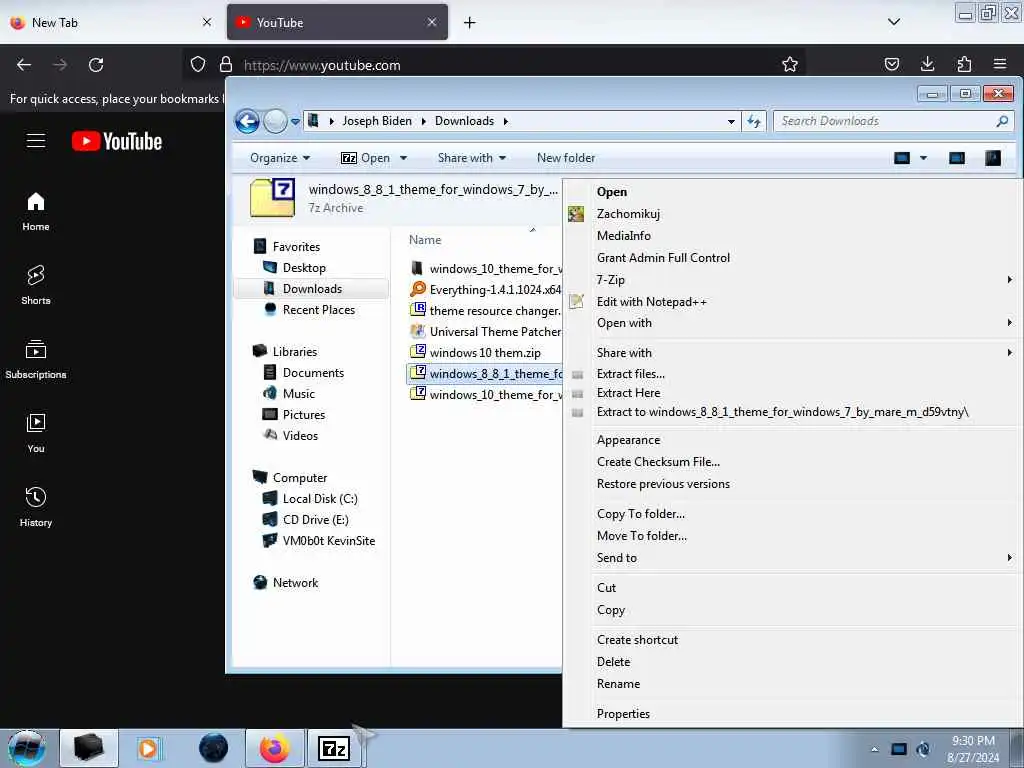Screen dimensions: 1024x768
Task: Open YouTube Subscriptions
Action: tap(36, 359)
